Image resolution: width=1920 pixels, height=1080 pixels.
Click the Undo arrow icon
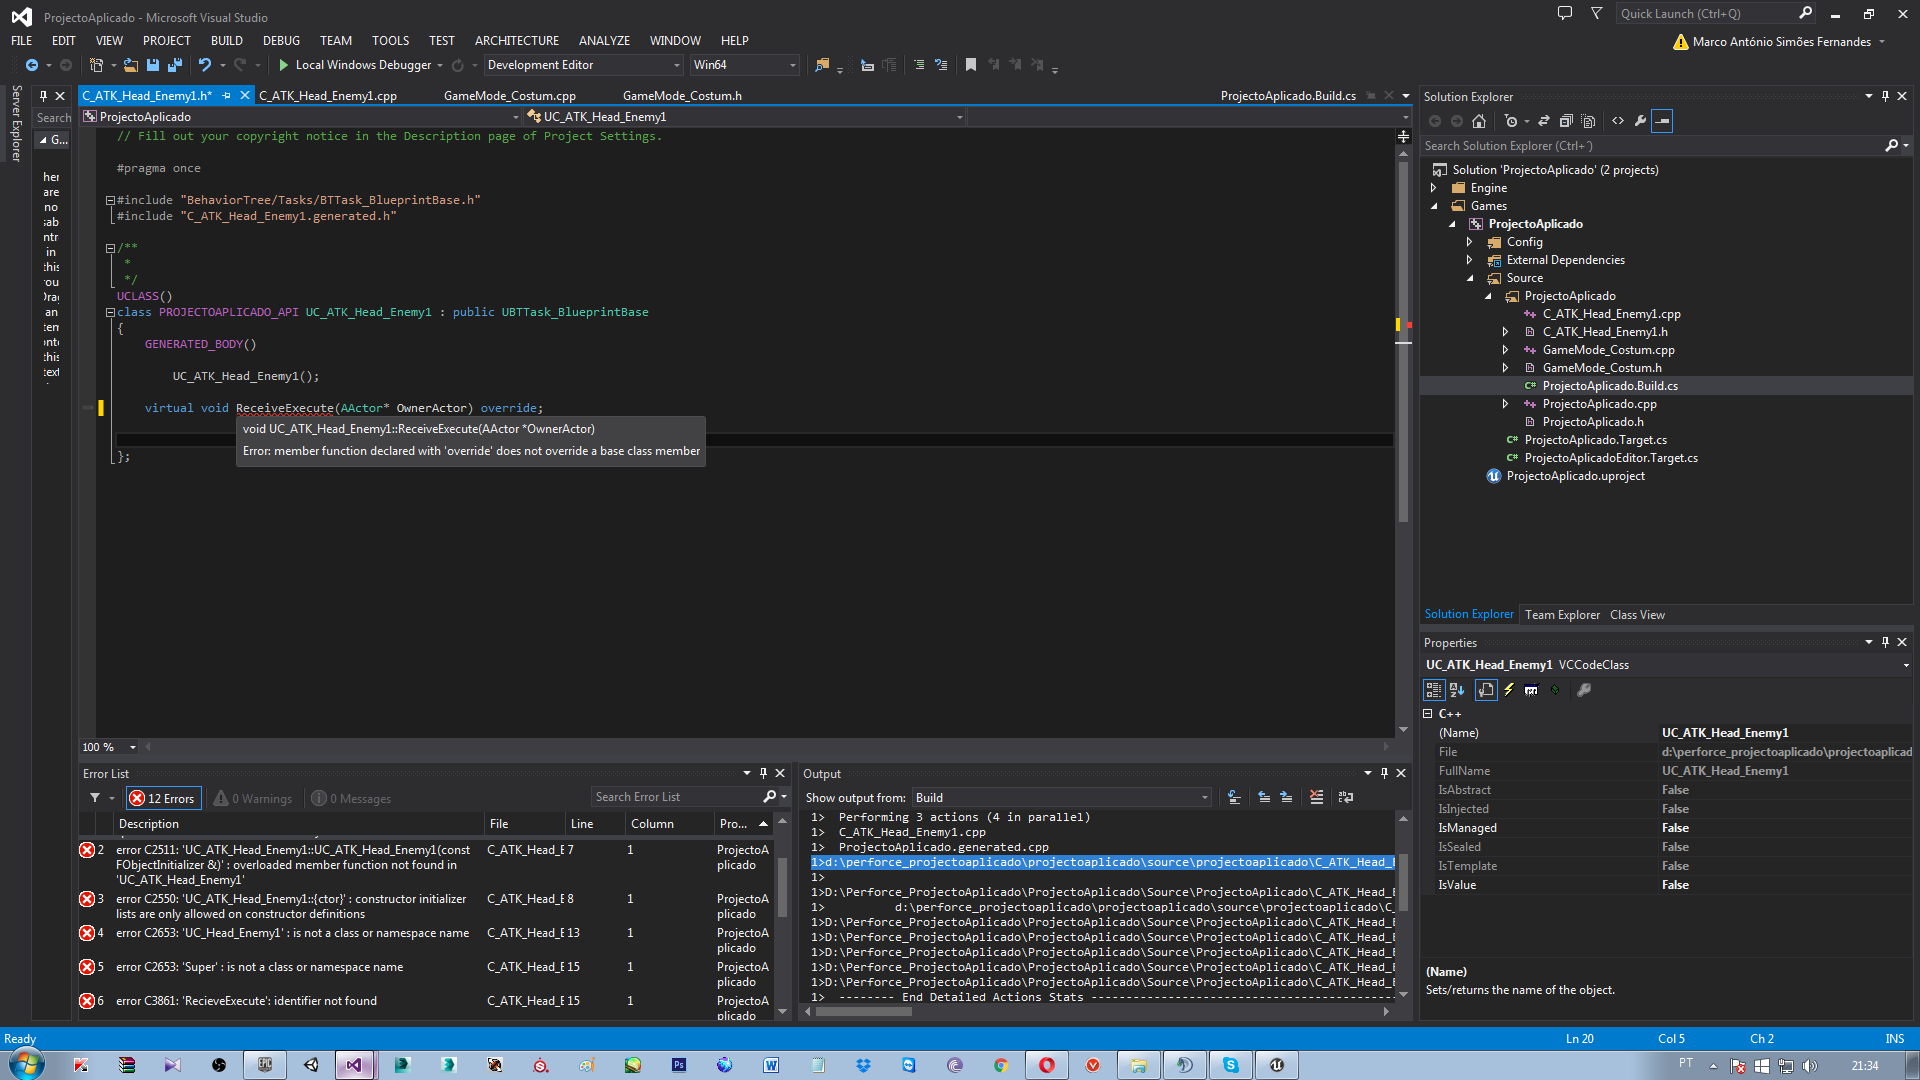pyautogui.click(x=205, y=65)
